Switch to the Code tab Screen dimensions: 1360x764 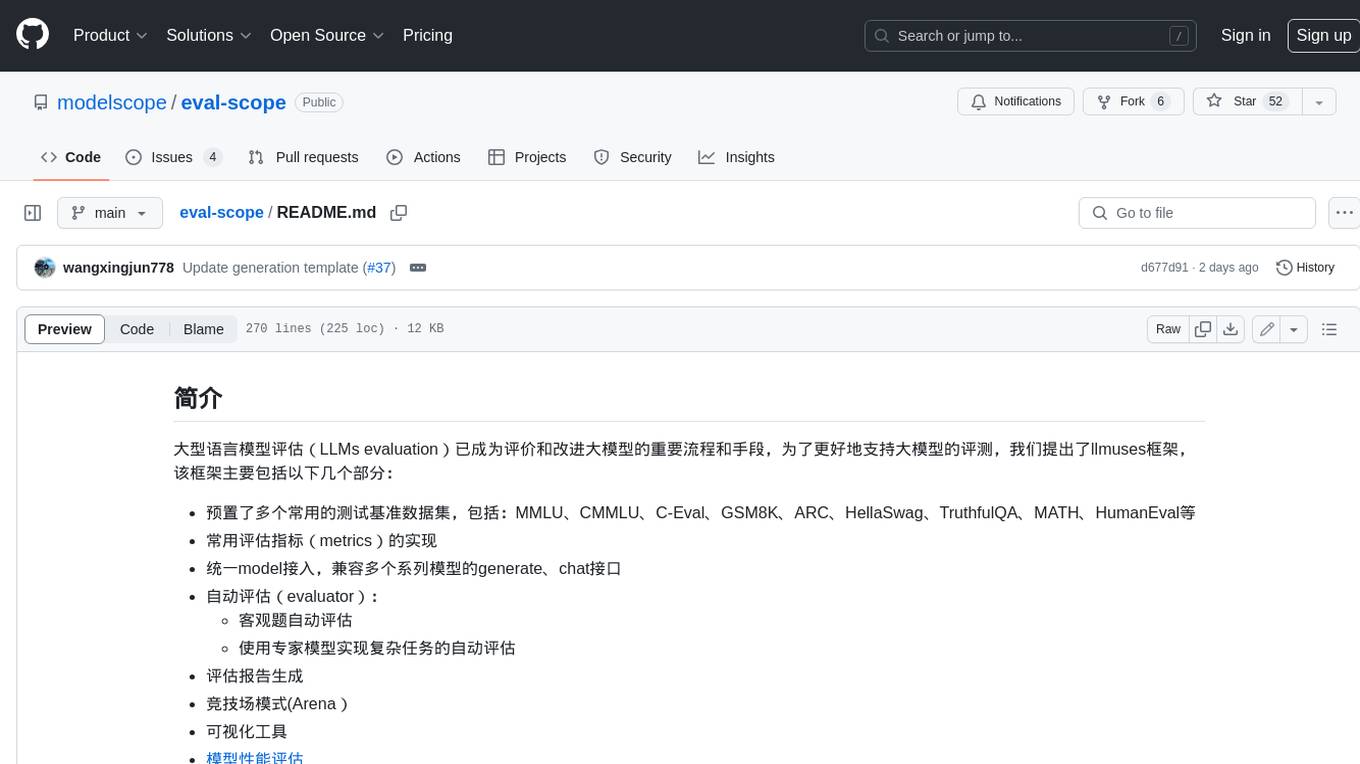click(71, 157)
